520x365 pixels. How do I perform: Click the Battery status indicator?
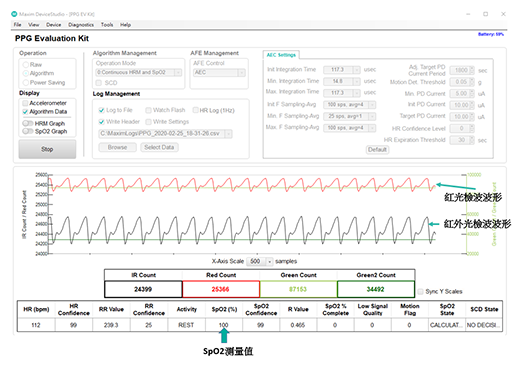pos(491,34)
